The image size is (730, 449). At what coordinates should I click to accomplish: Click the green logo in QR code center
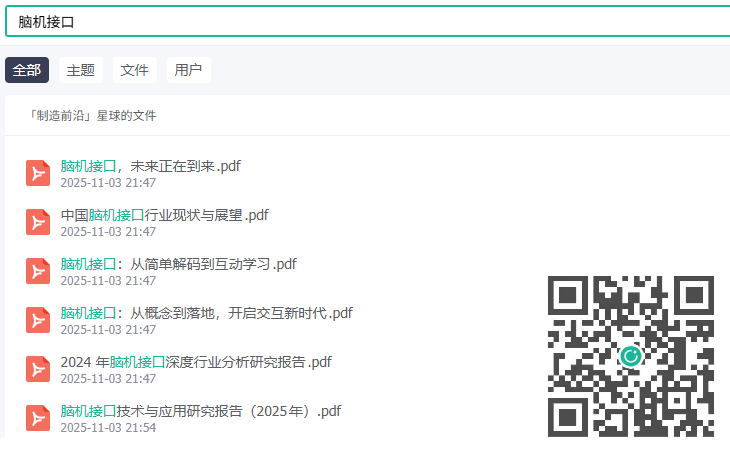[x=631, y=356]
